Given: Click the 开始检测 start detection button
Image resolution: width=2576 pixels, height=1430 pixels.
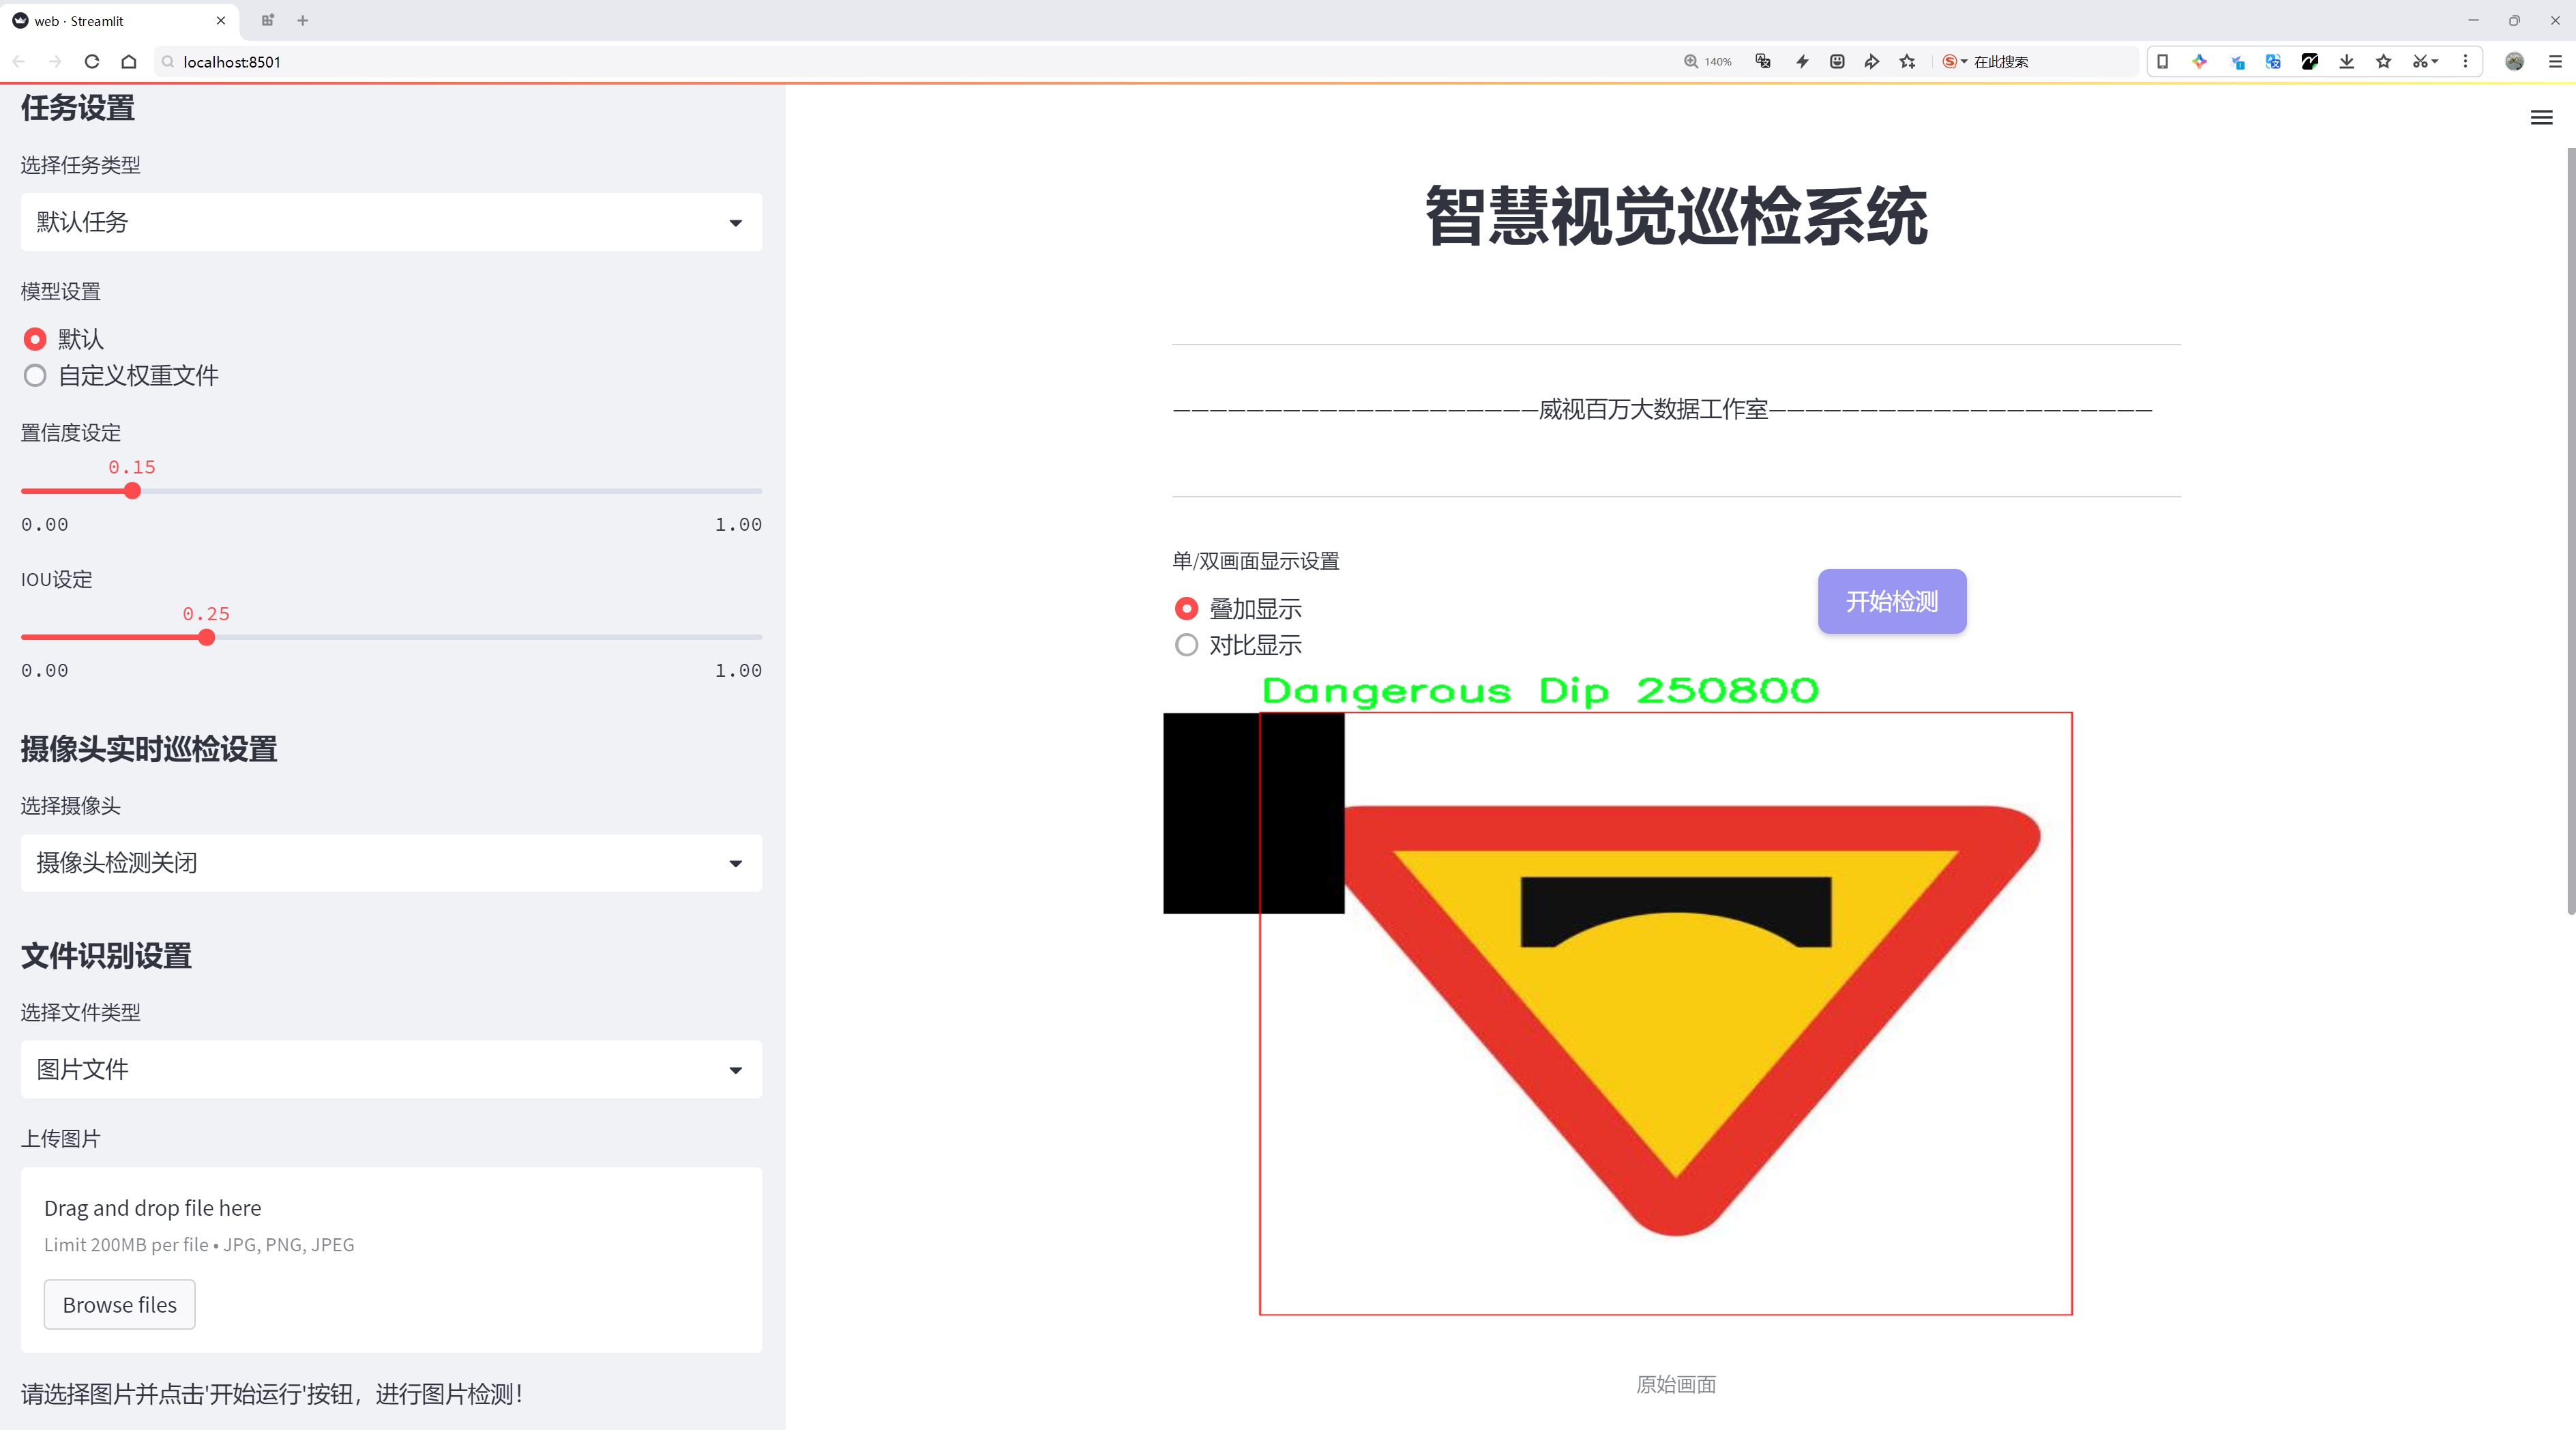Looking at the screenshot, I should tap(1891, 601).
